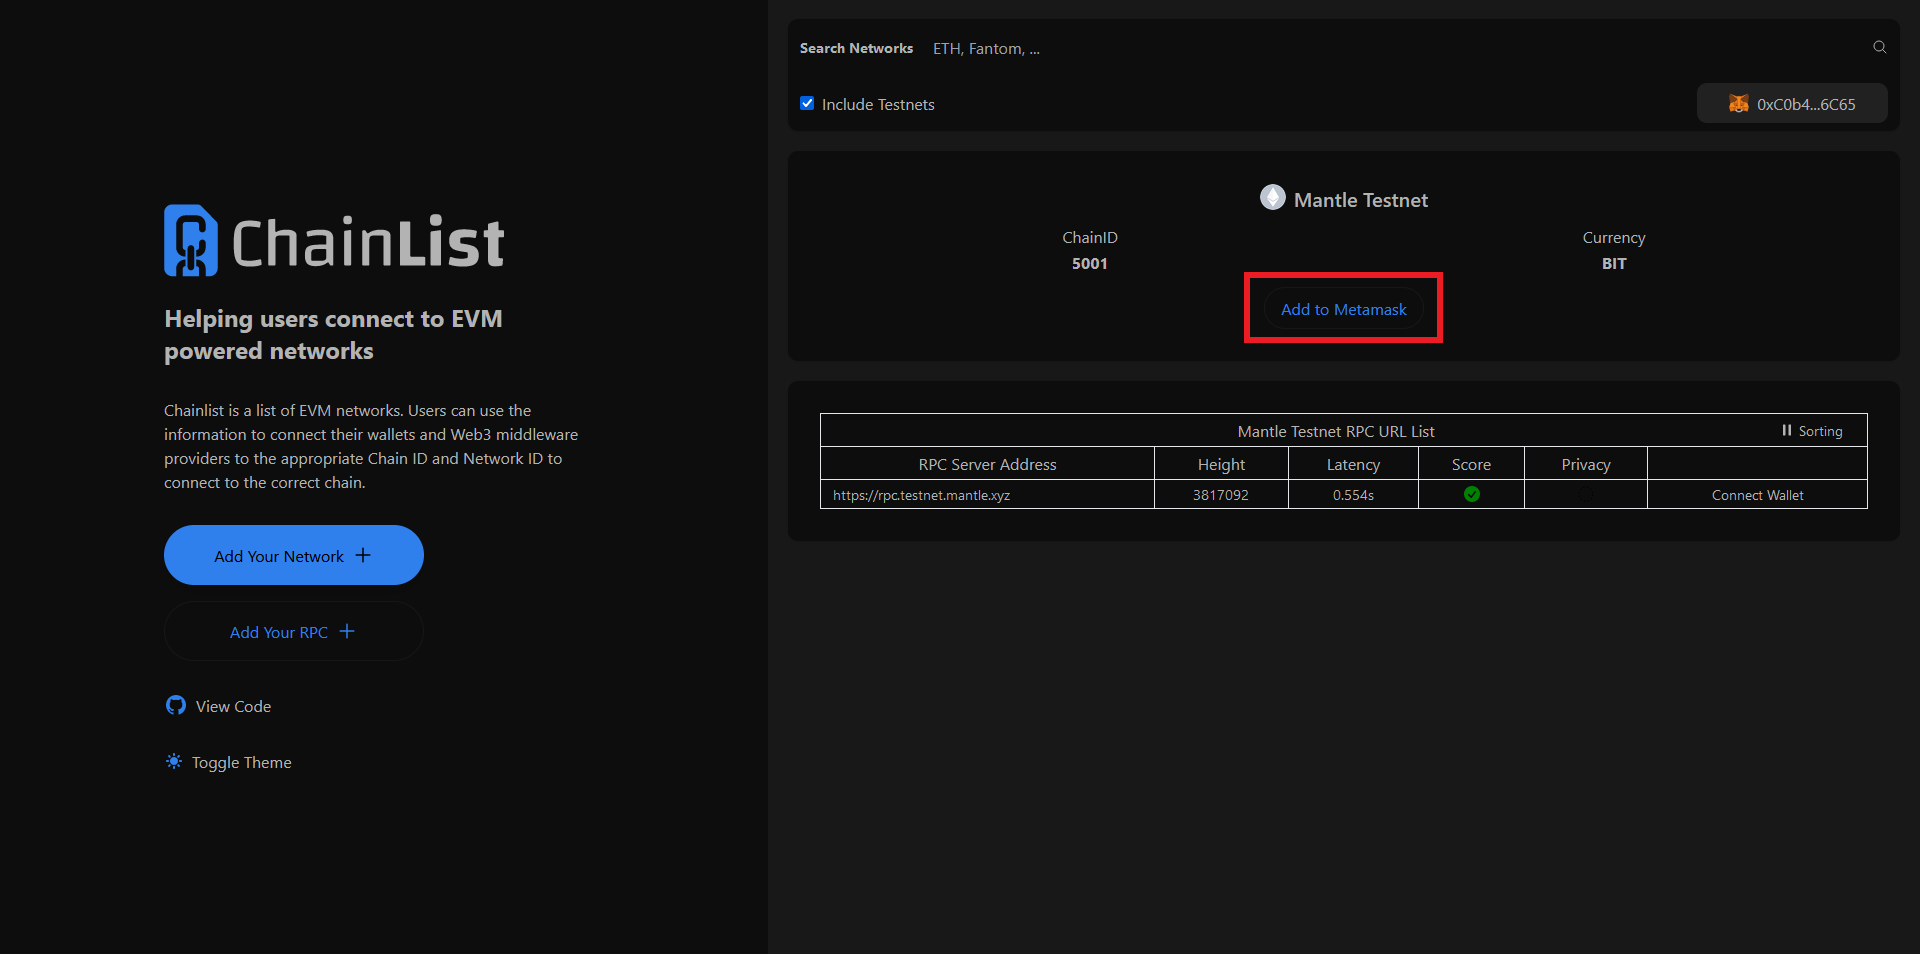1920x954 pixels.
Task: Click the 5001 ChainID value
Action: coord(1089,263)
